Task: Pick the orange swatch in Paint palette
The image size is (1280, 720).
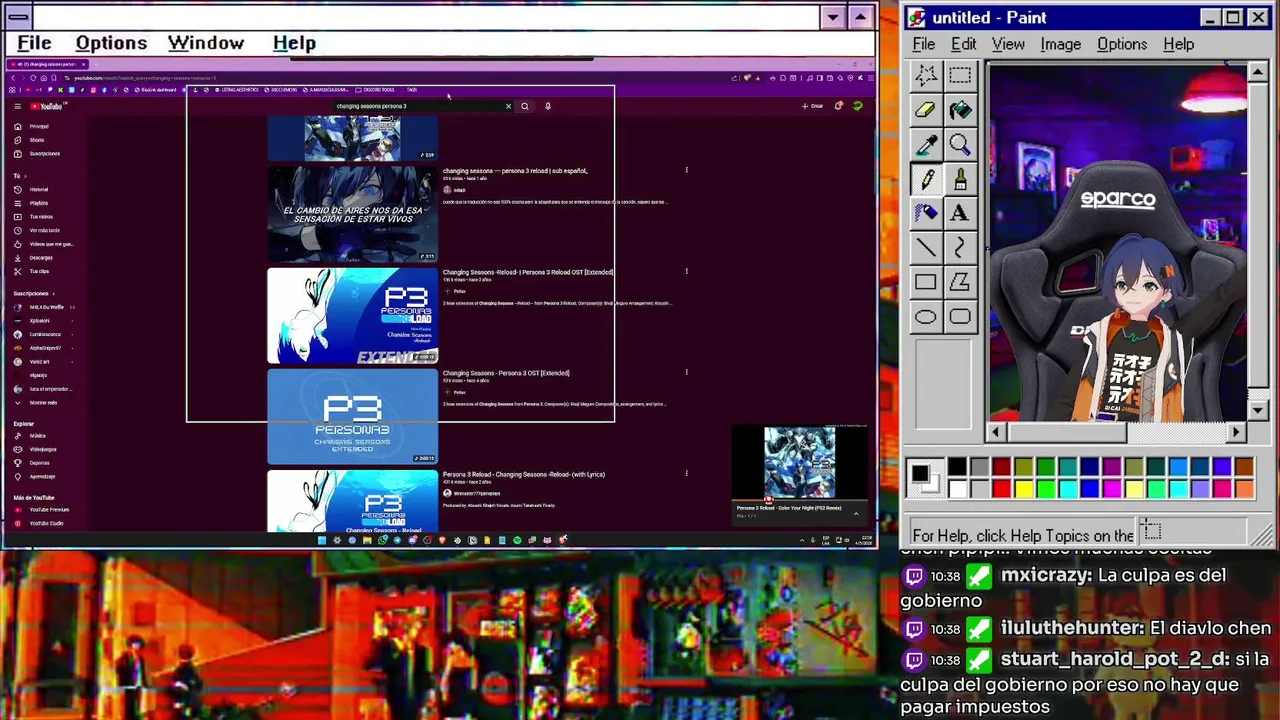Action: pyautogui.click(x=1243, y=489)
